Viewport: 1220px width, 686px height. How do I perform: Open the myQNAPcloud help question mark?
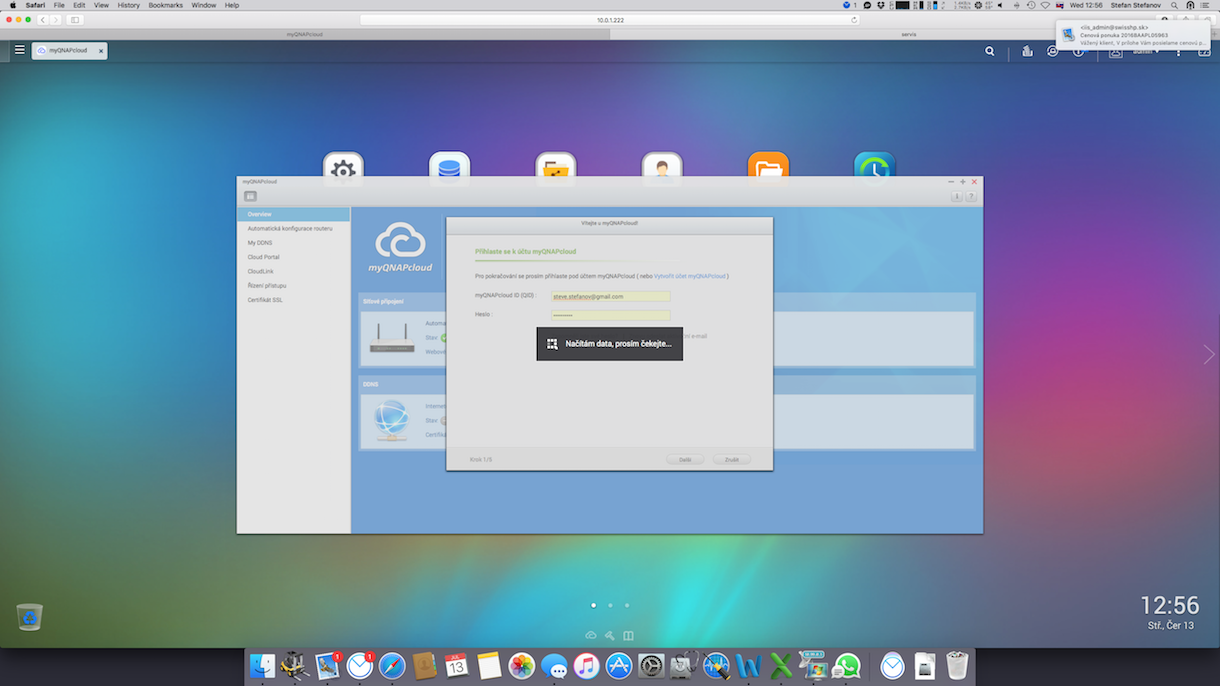click(970, 197)
